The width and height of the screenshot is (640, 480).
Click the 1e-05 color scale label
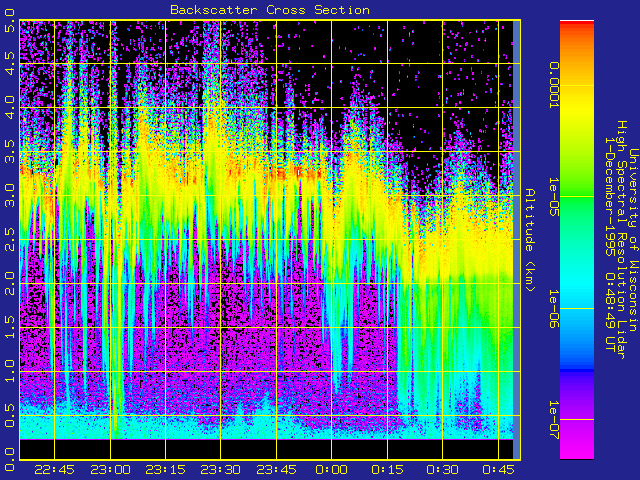[x=553, y=196]
